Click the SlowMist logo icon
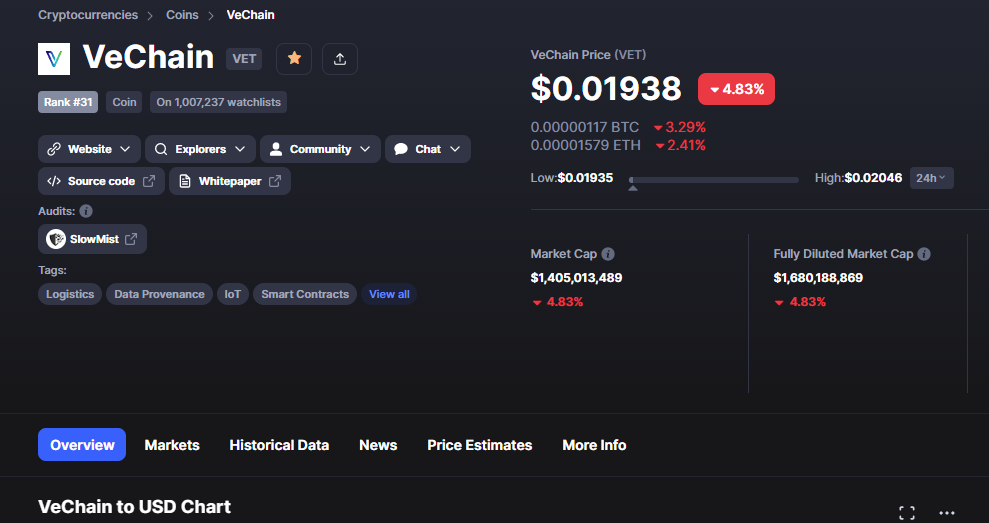The image size is (989, 523). point(56,239)
